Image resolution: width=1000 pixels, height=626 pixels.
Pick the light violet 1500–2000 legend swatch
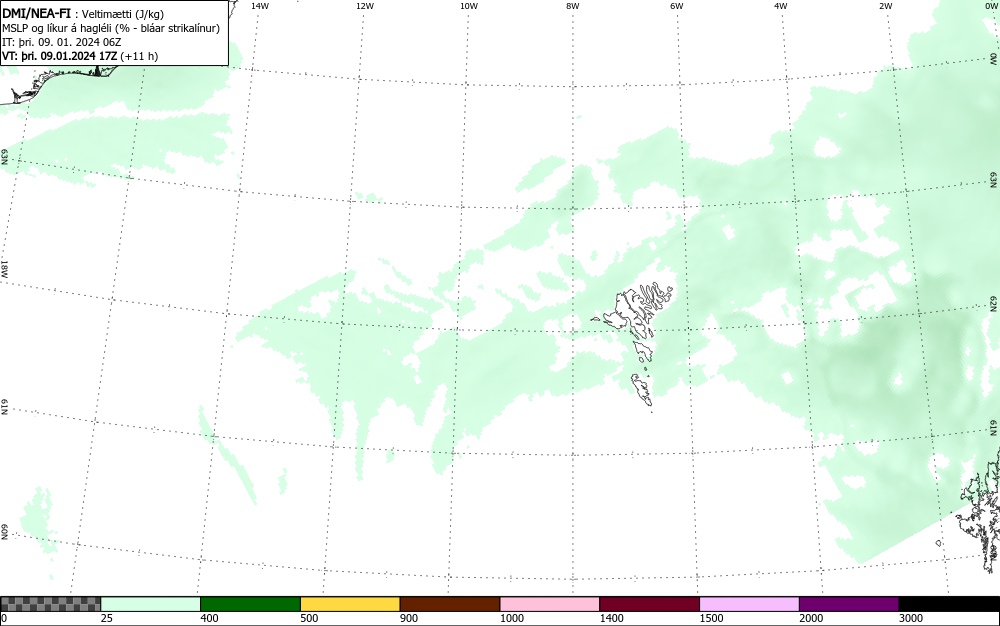tap(749, 604)
